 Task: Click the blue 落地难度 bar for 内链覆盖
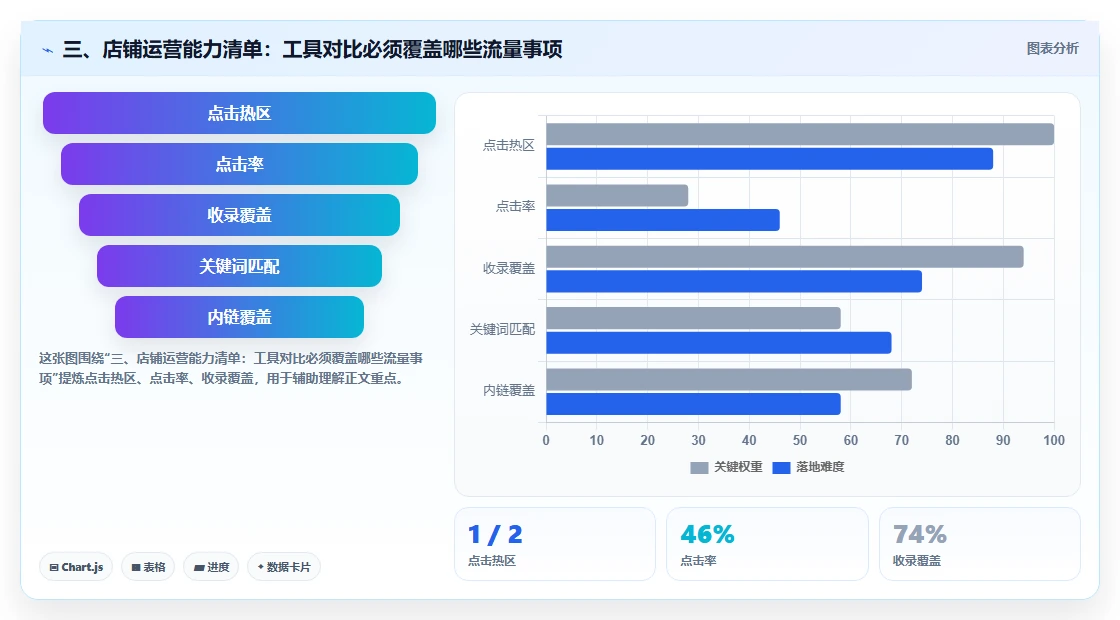click(x=694, y=404)
